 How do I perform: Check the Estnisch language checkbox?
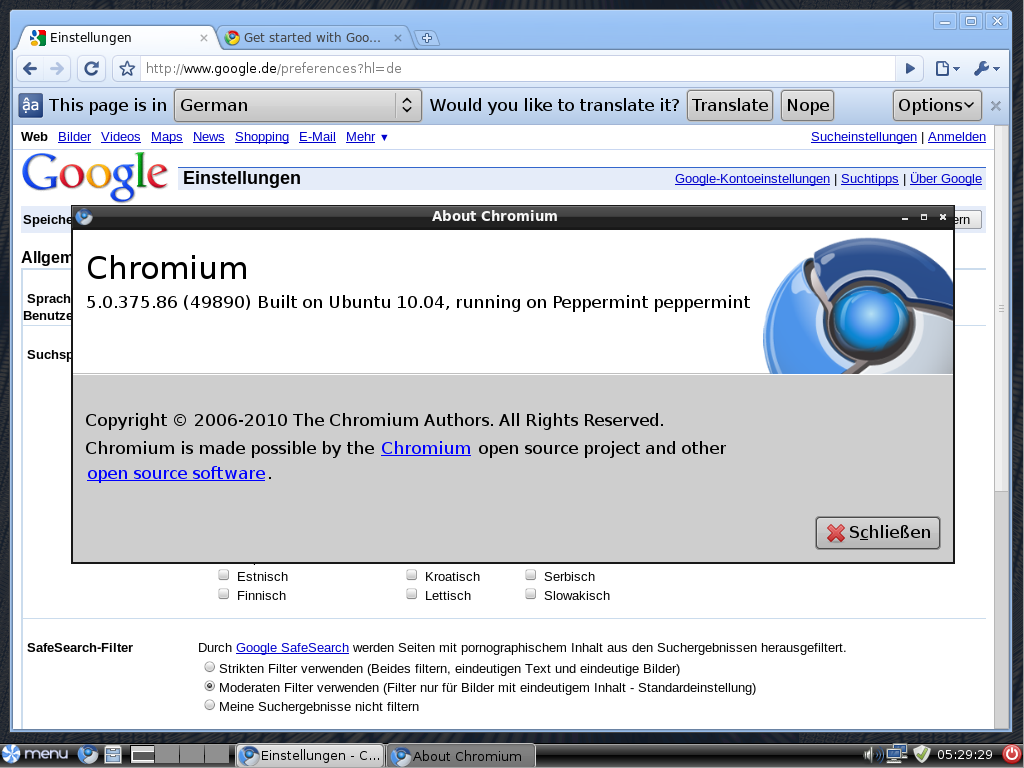coord(224,575)
